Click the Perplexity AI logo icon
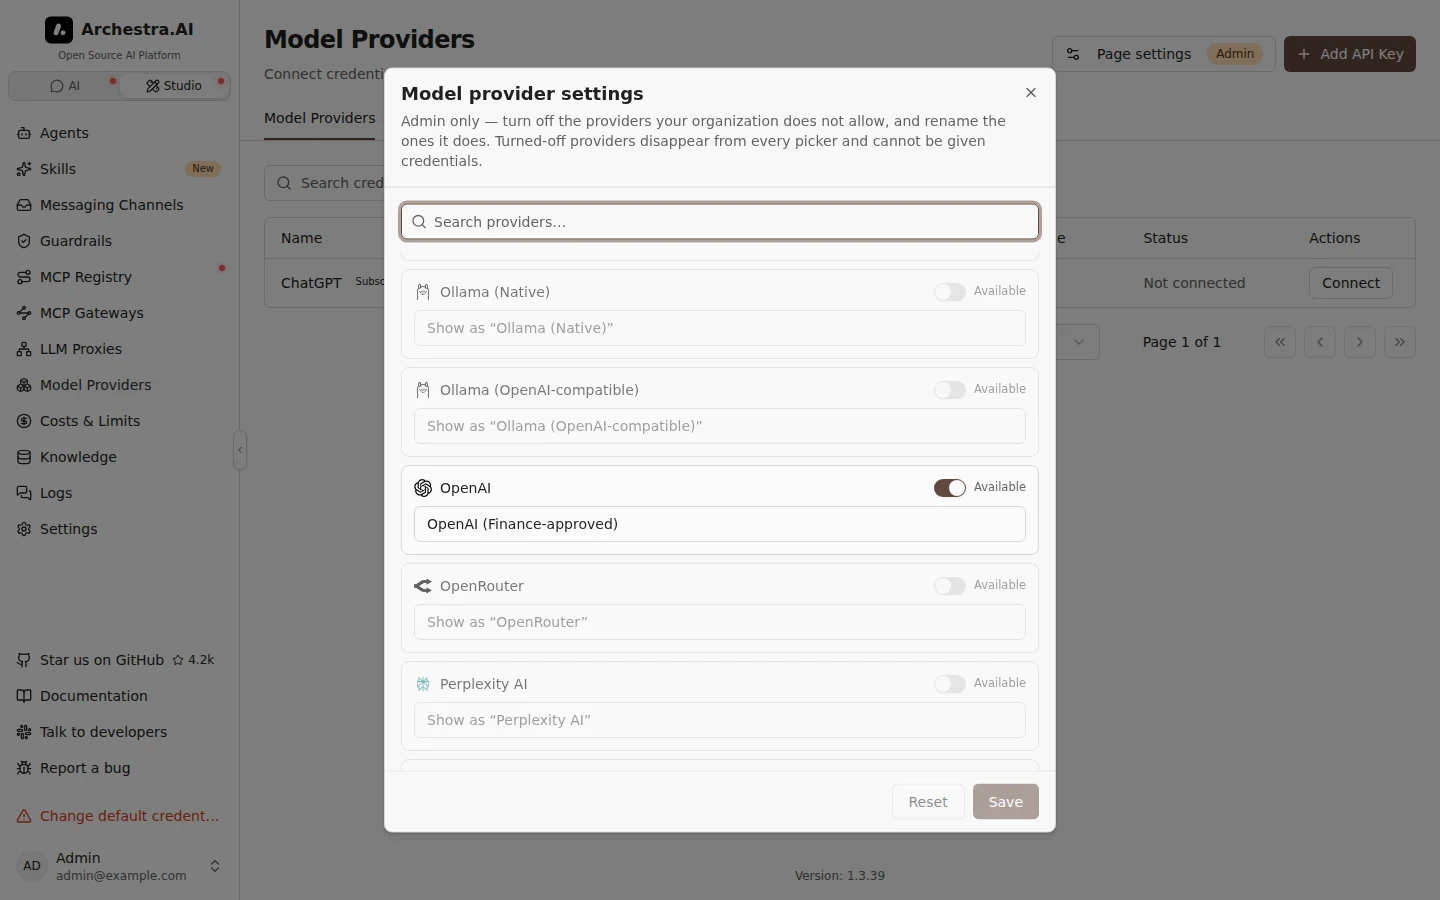This screenshot has height=900, width=1440. point(423,684)
